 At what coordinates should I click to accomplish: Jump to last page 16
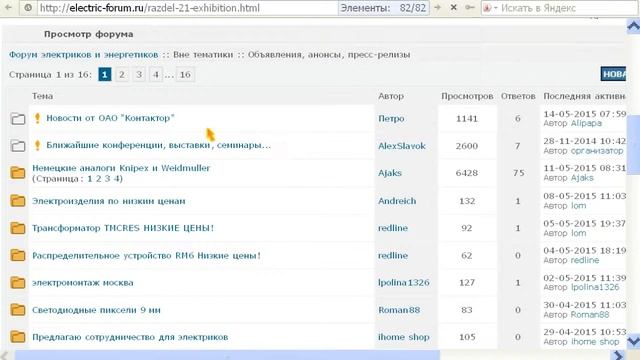(x=185, y=75)
